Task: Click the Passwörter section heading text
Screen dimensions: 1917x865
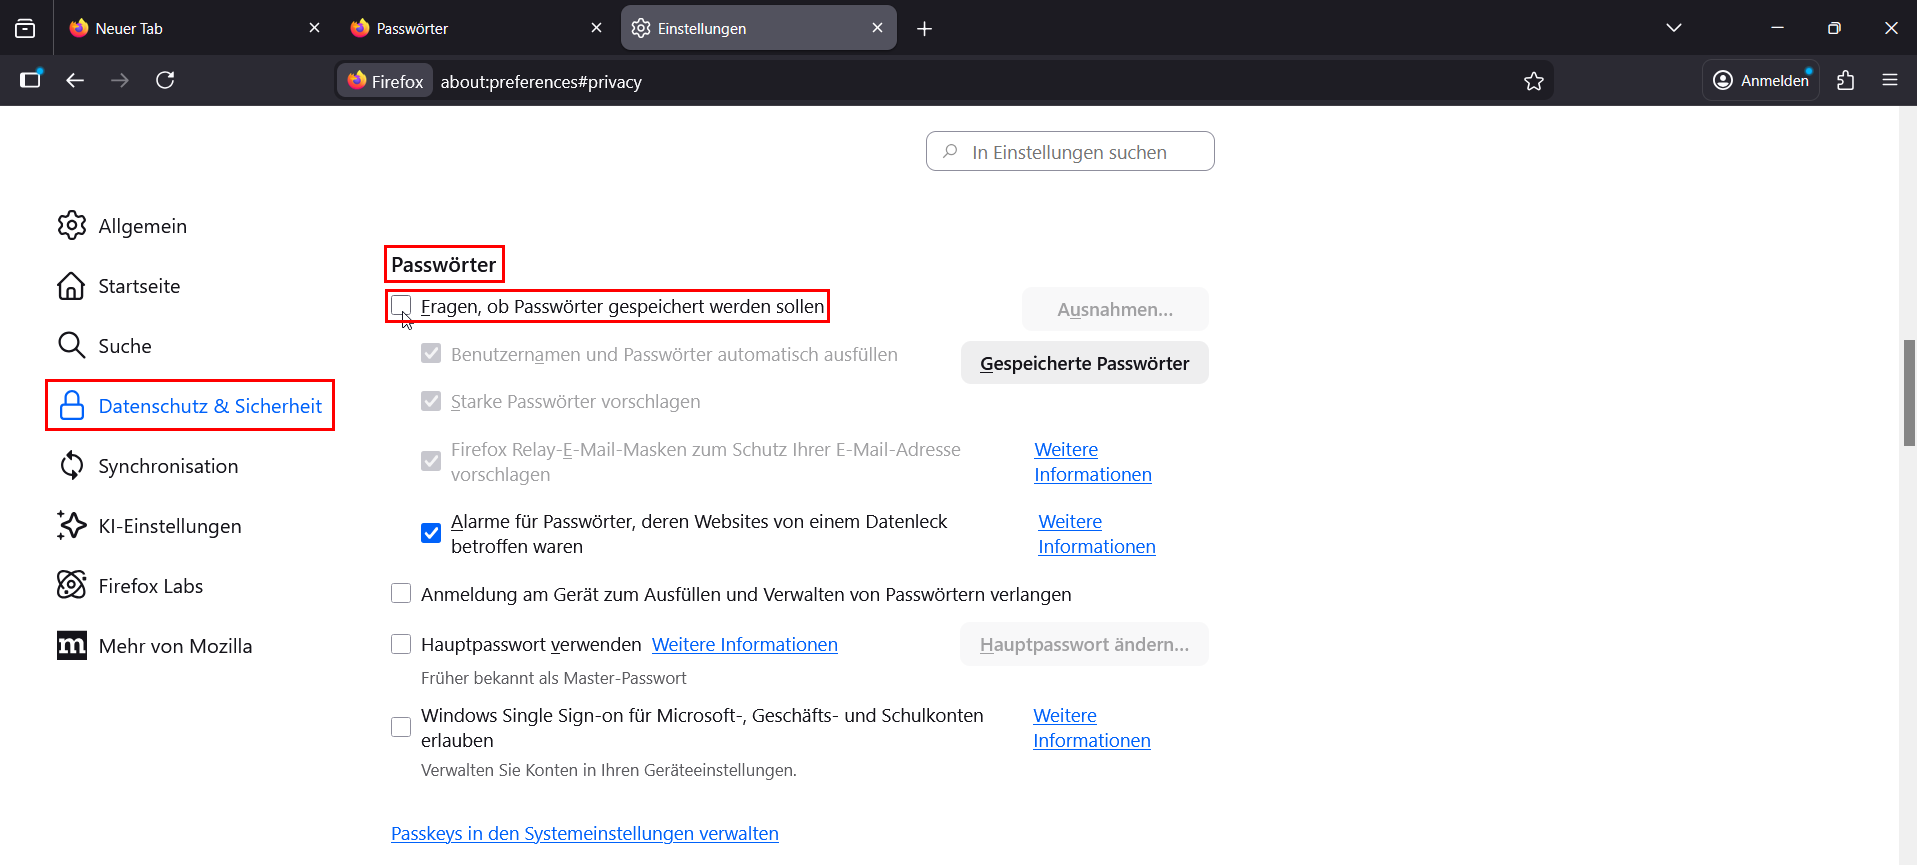Action: coord(444,265)
